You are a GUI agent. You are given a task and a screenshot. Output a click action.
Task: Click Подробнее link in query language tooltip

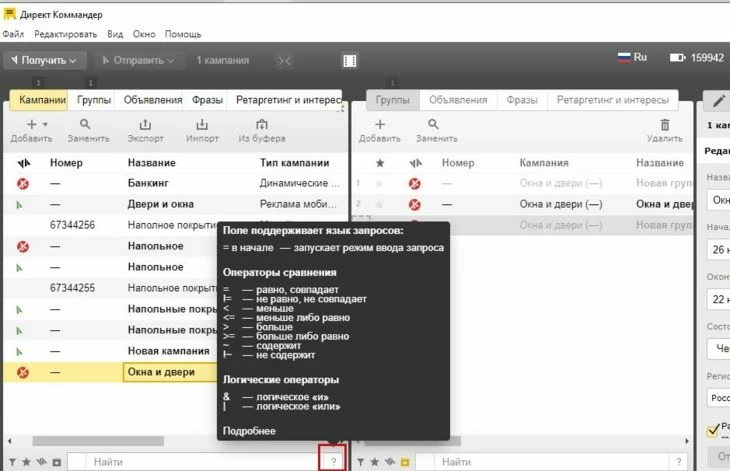[x=249, y=431]
